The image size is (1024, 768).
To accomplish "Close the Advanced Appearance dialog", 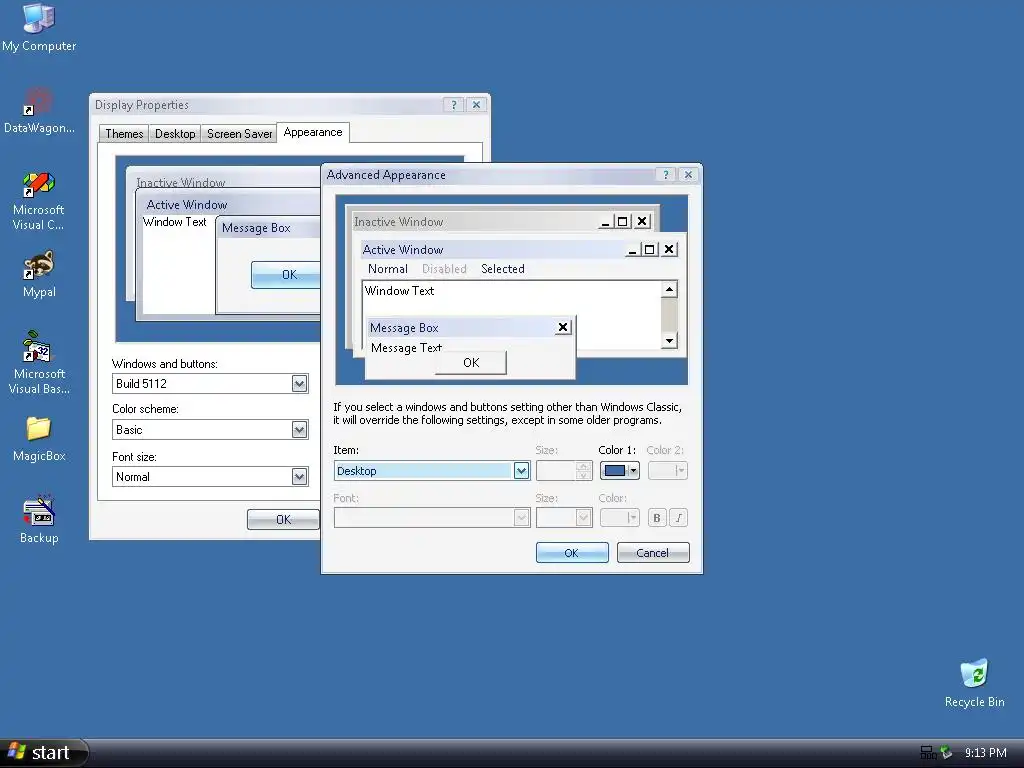I will [x=688, y=174].
